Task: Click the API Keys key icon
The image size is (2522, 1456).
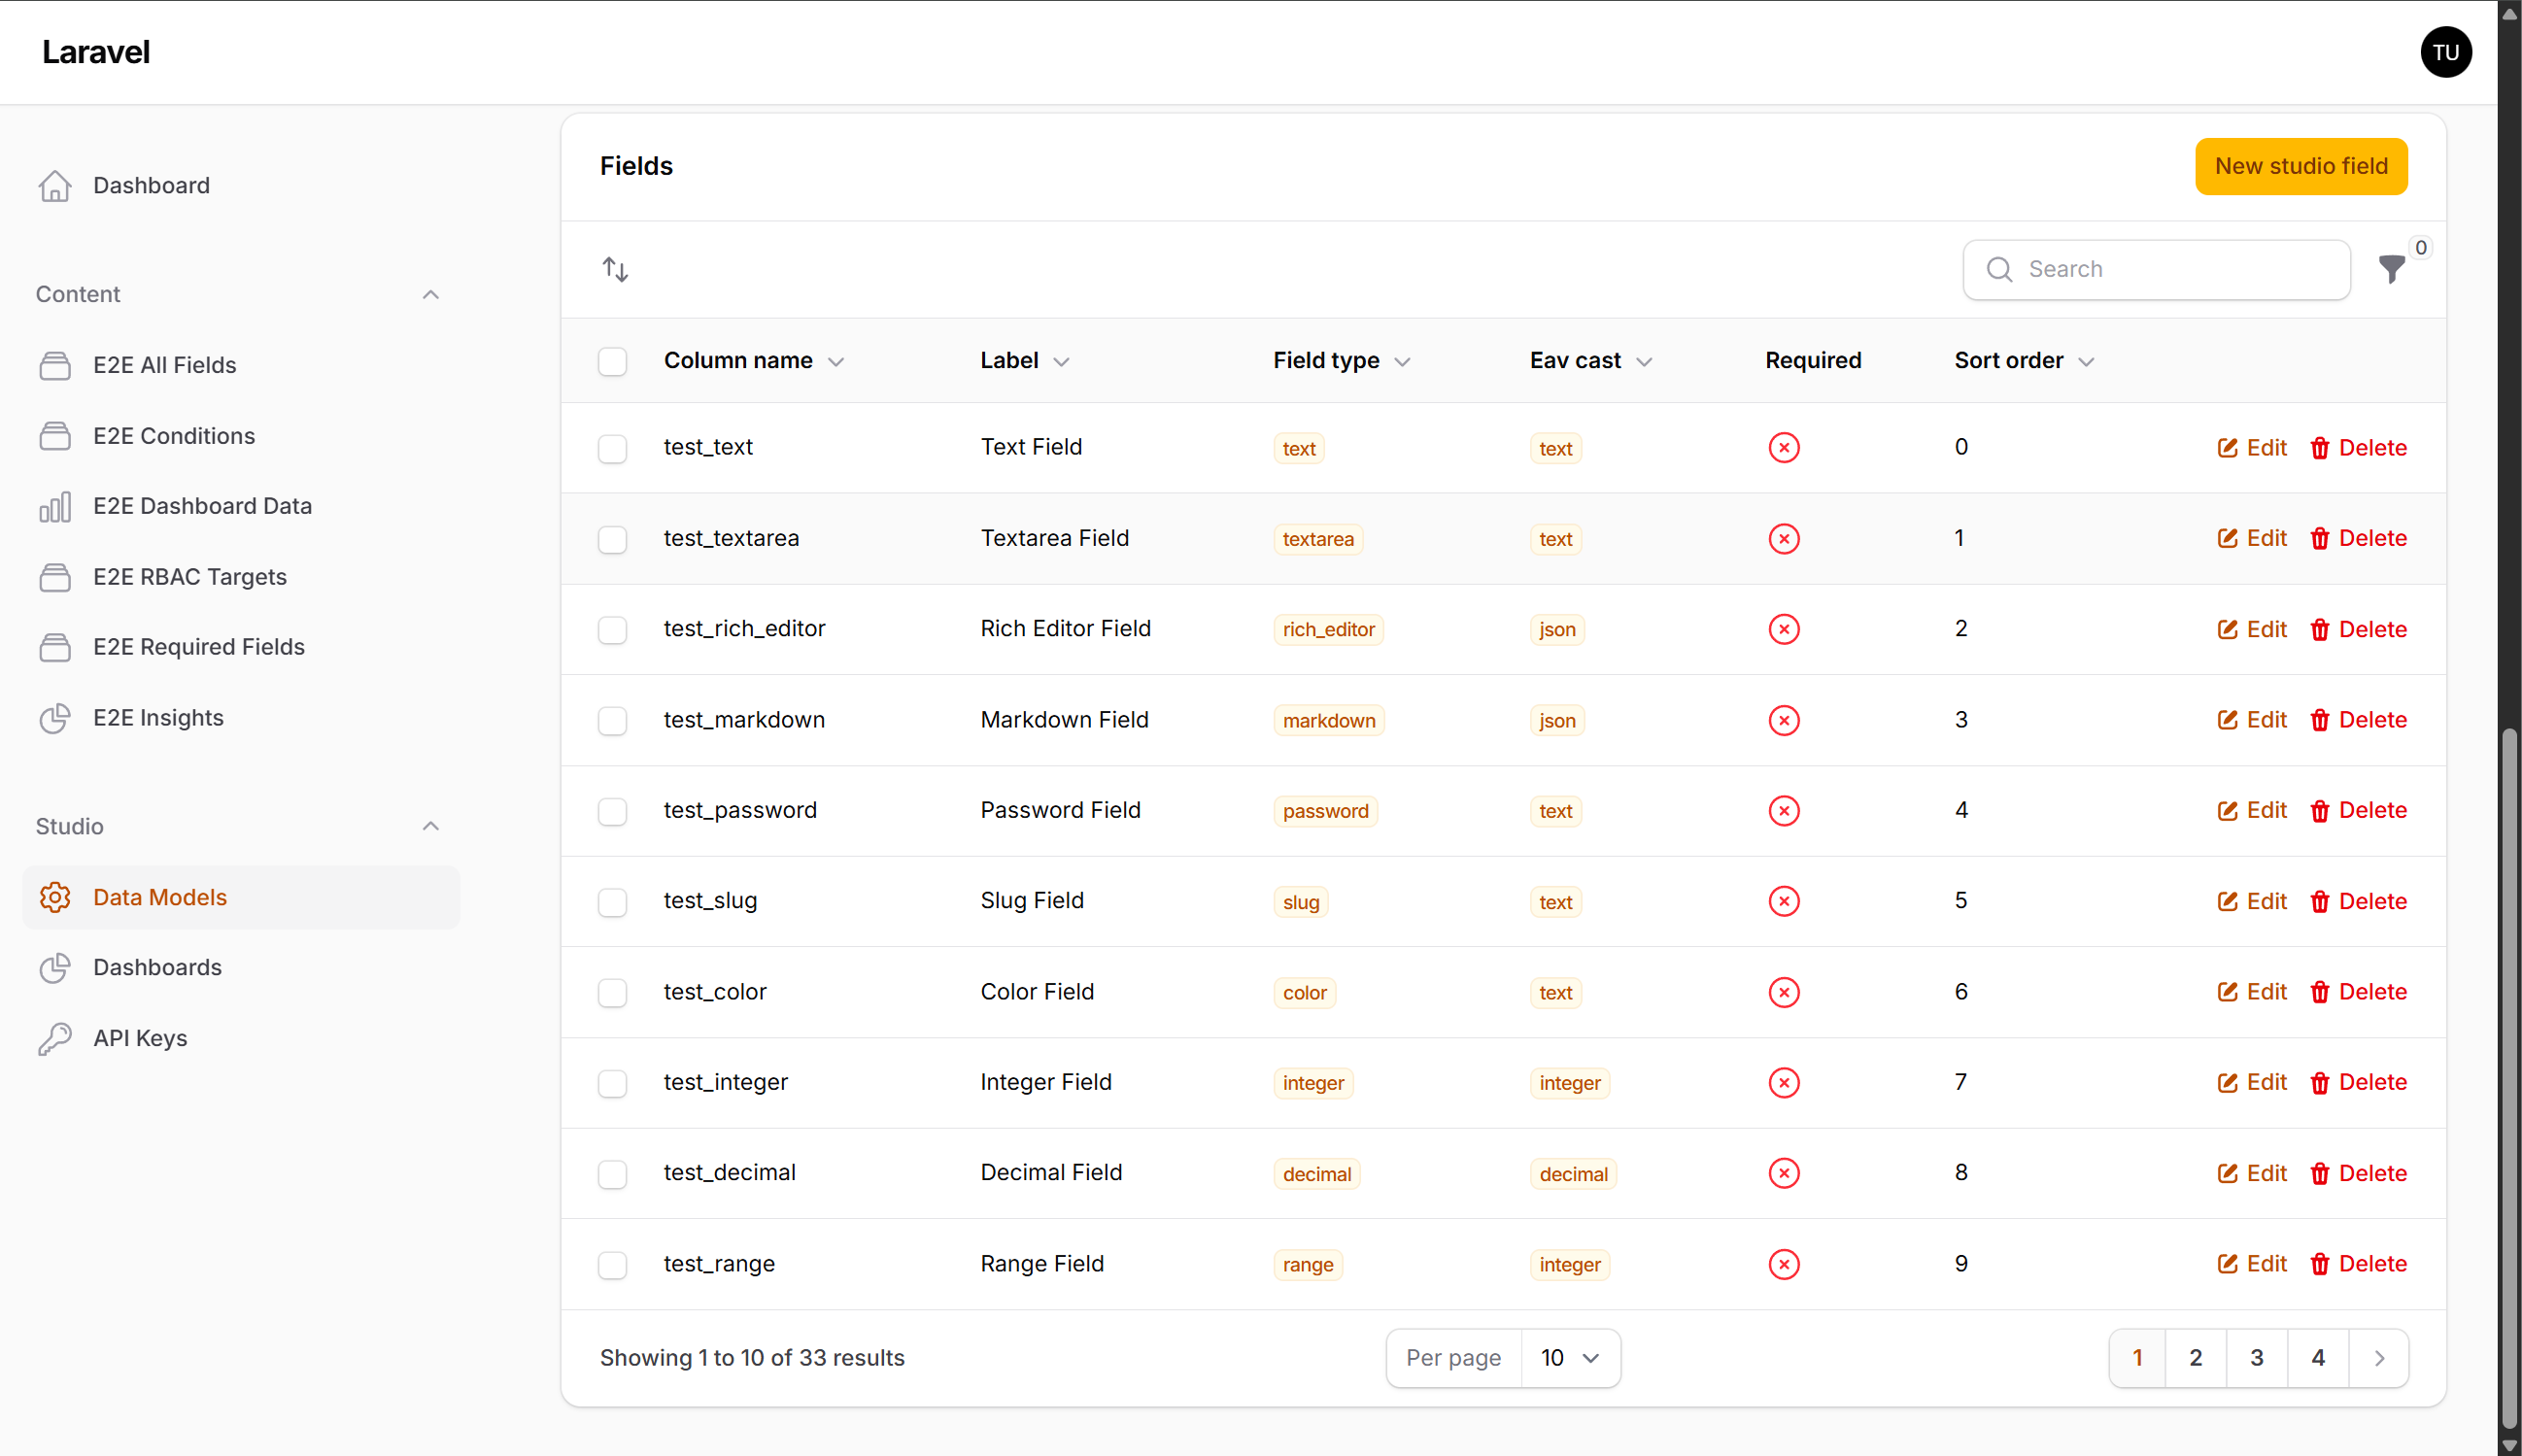Action: 55,1038
